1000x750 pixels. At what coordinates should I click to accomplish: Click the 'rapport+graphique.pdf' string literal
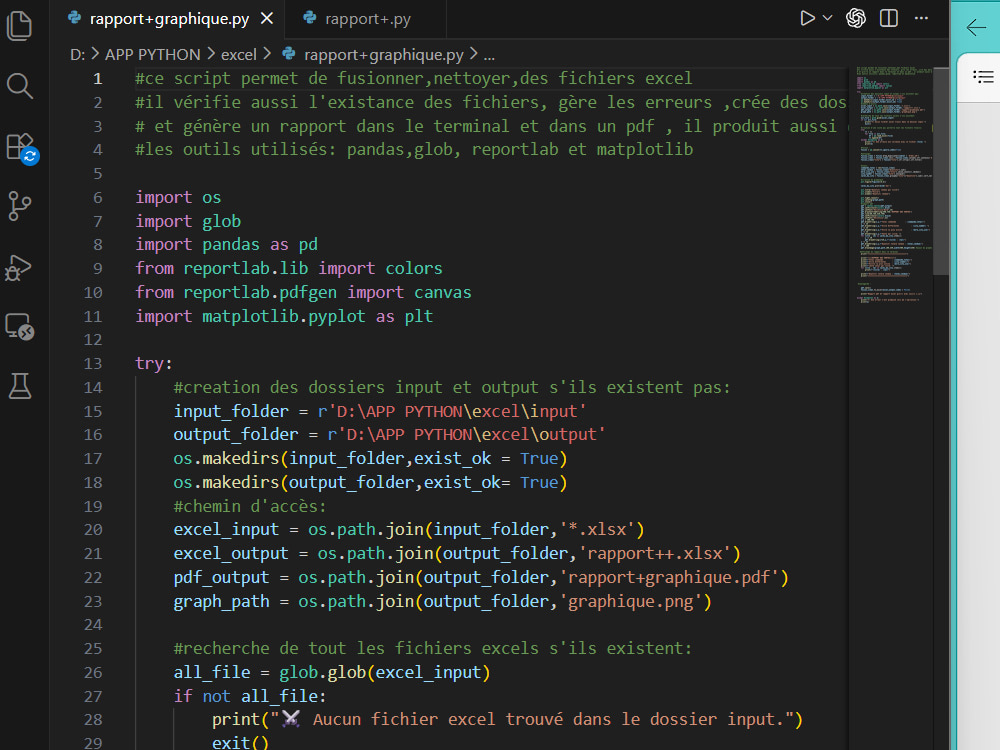(x=670, y=578)
